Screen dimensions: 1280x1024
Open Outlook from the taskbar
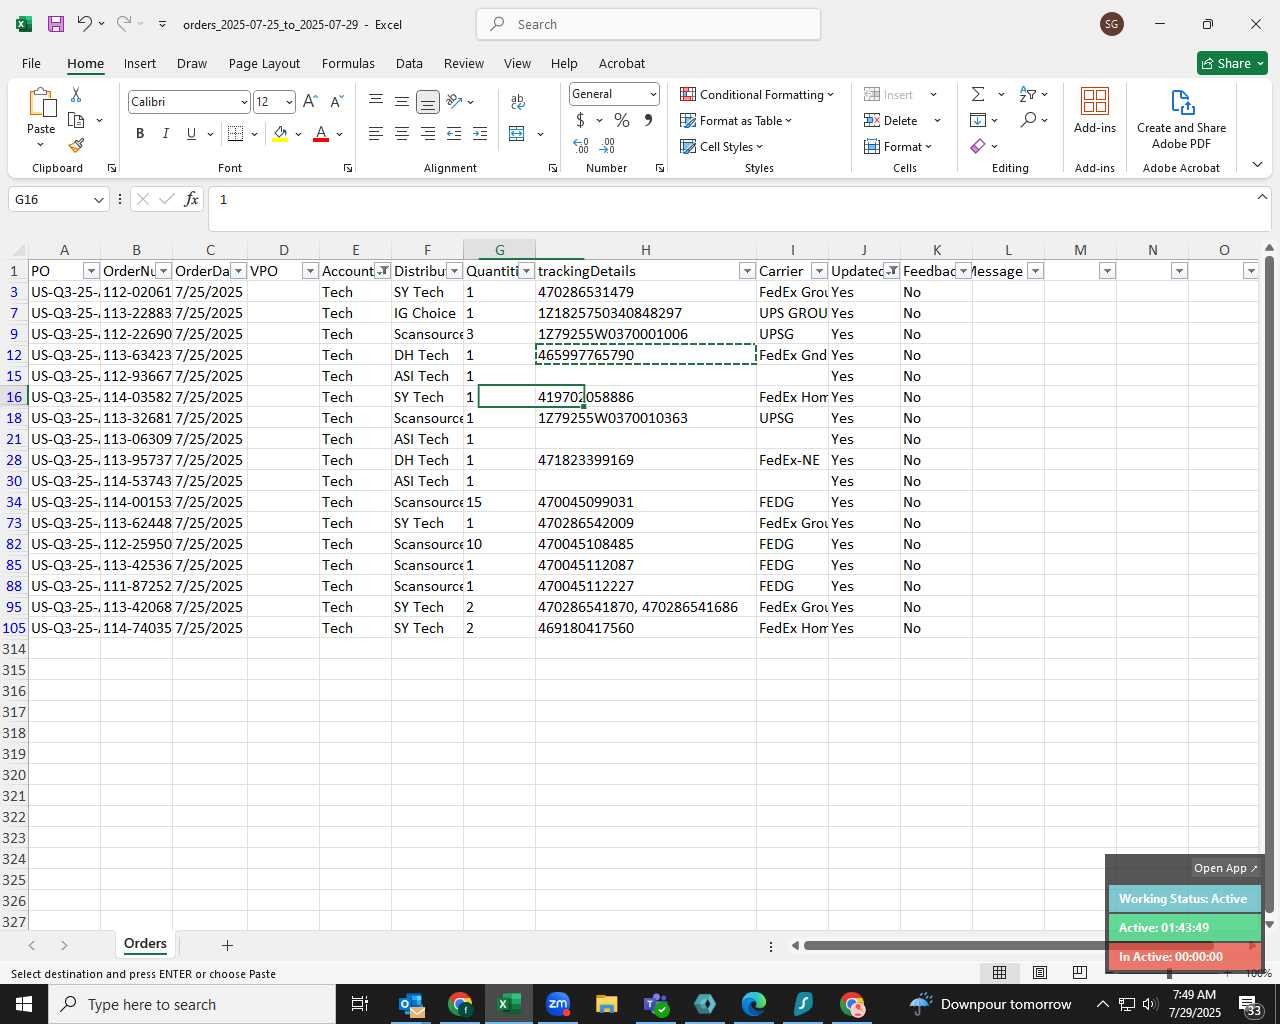[x=411, y=1004]
